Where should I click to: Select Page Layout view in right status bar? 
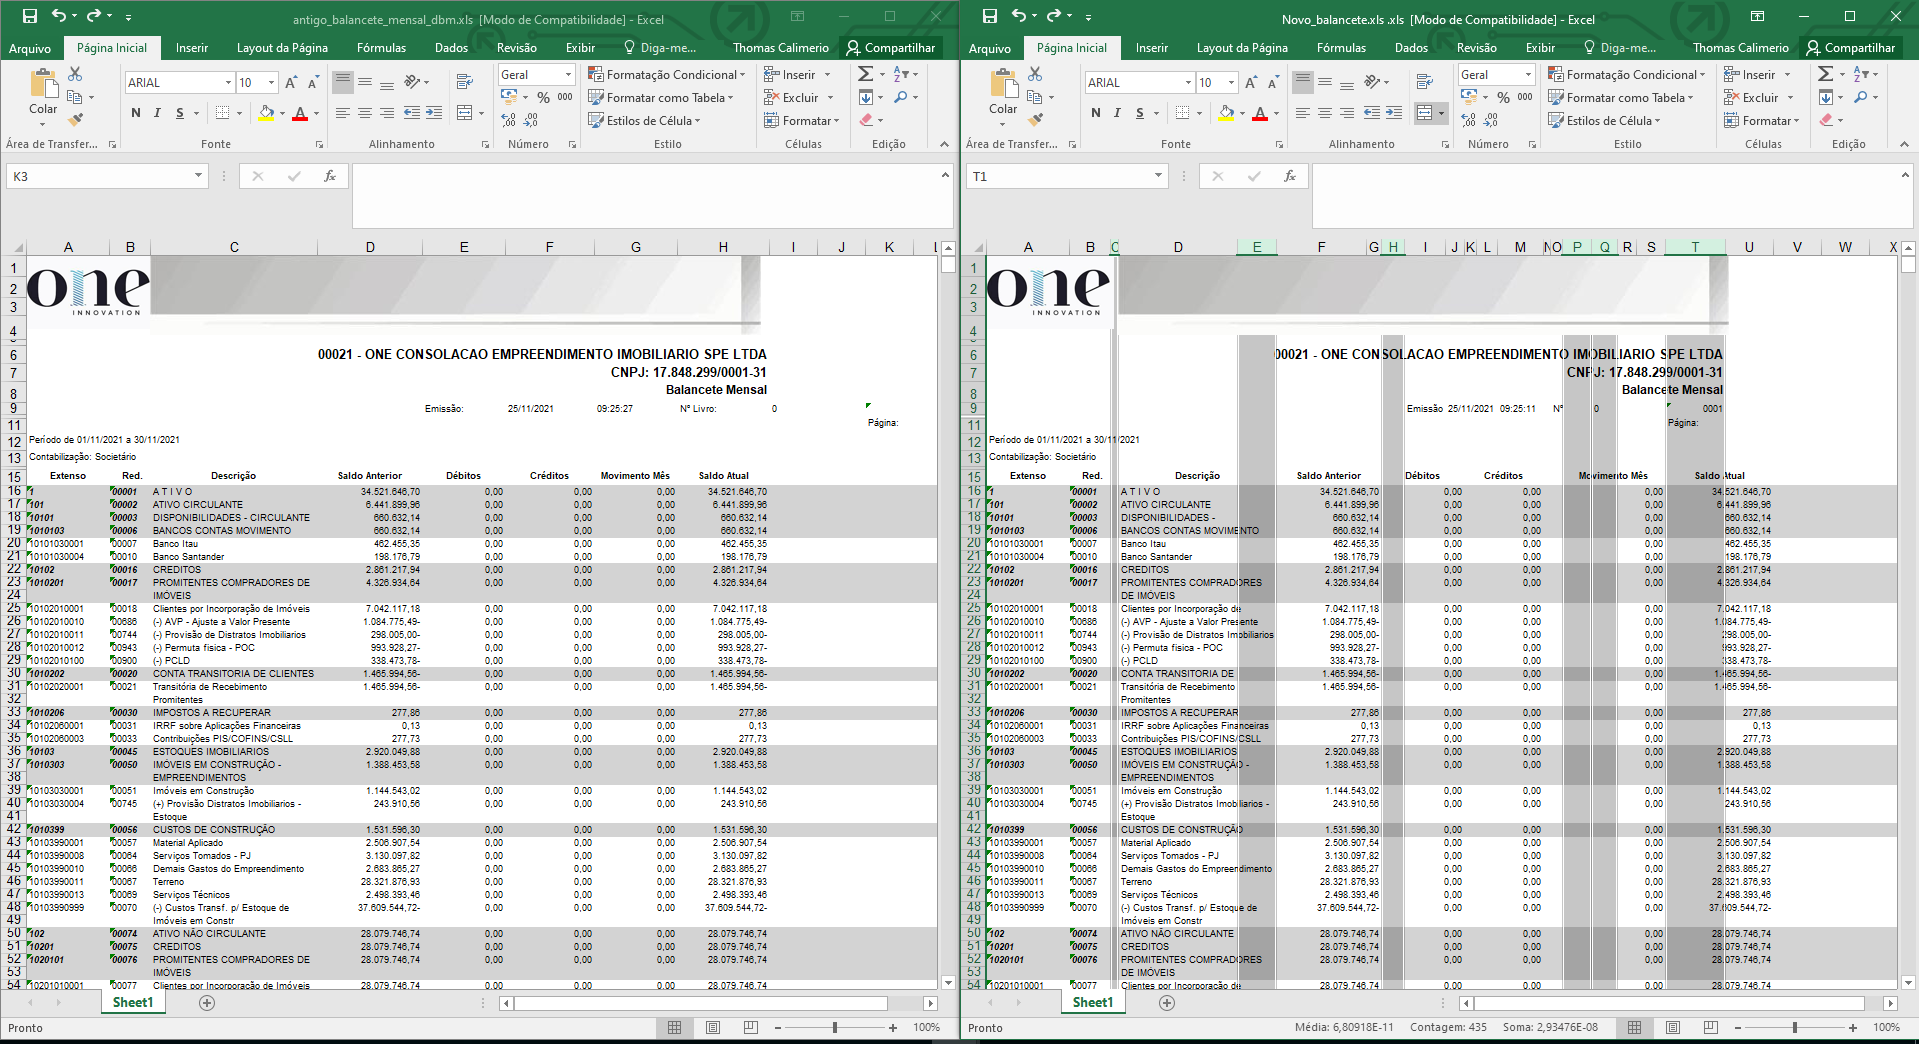(x=1673, y=1027)
